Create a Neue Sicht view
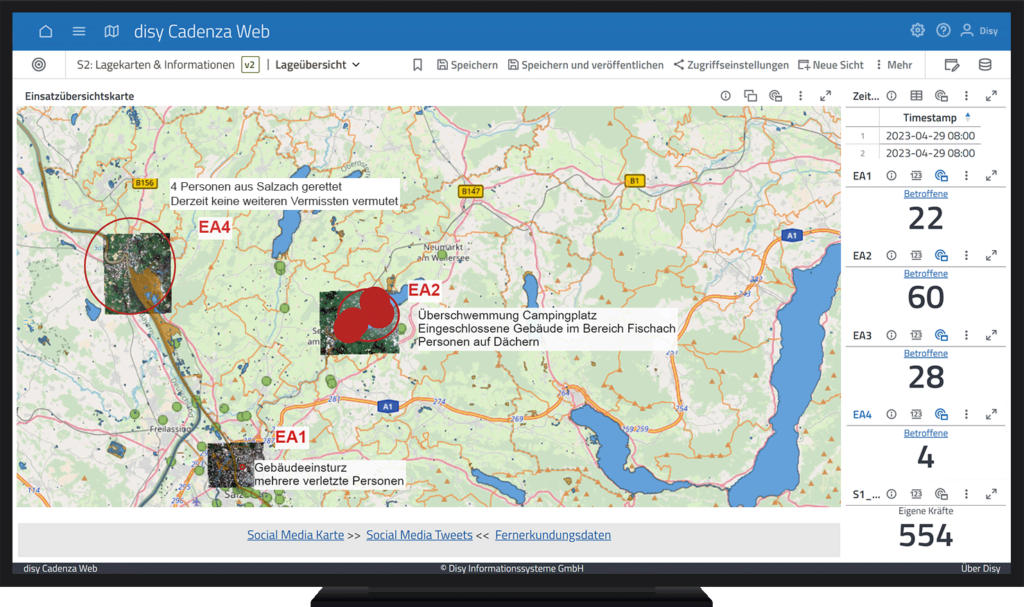Screen dimensions: 1024x607 (x=831, y=65)
